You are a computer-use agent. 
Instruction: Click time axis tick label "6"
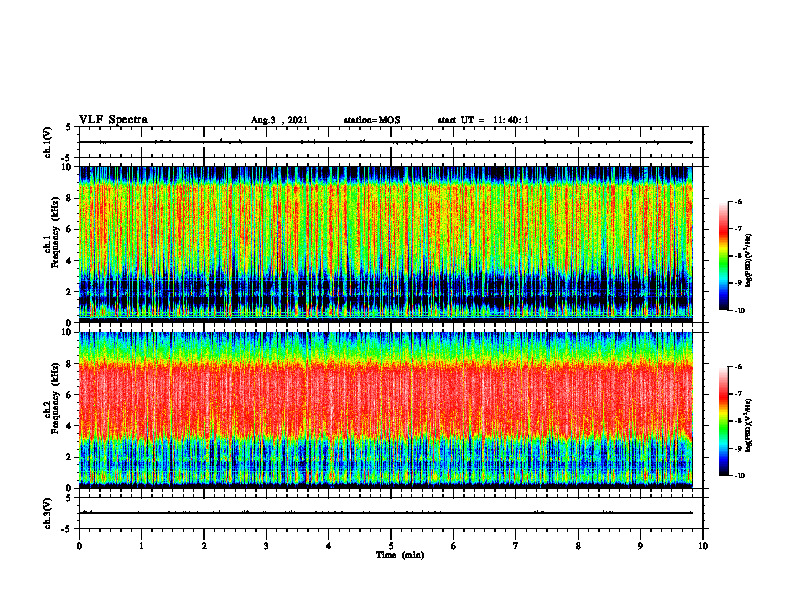(x=454, y=546)
